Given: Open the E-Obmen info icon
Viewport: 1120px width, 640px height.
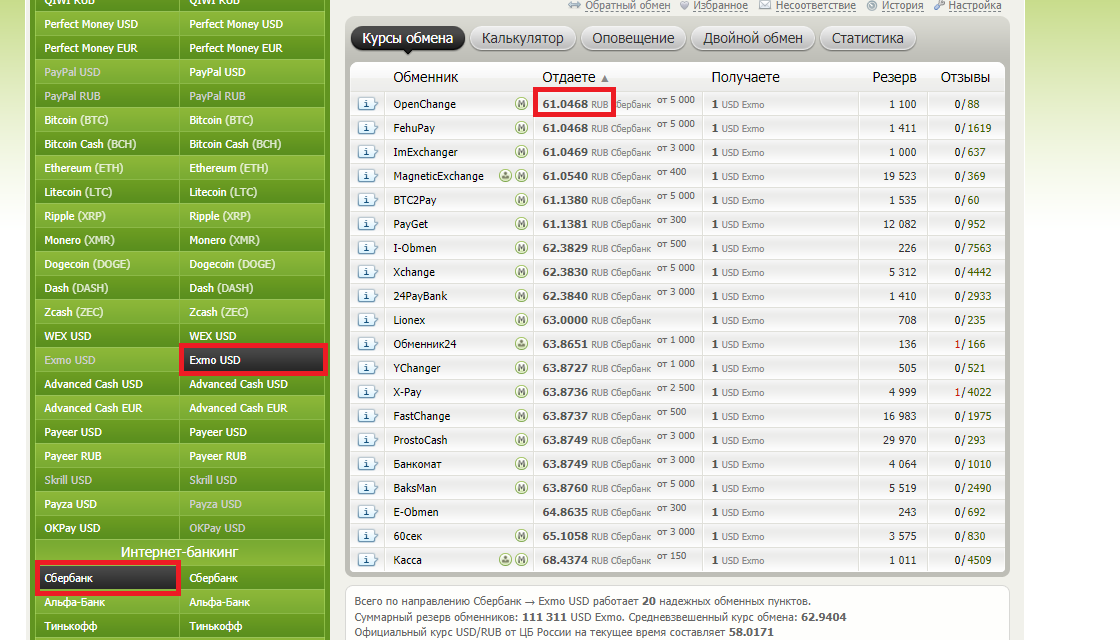Looking at the screenshot, I should (367, 512).
